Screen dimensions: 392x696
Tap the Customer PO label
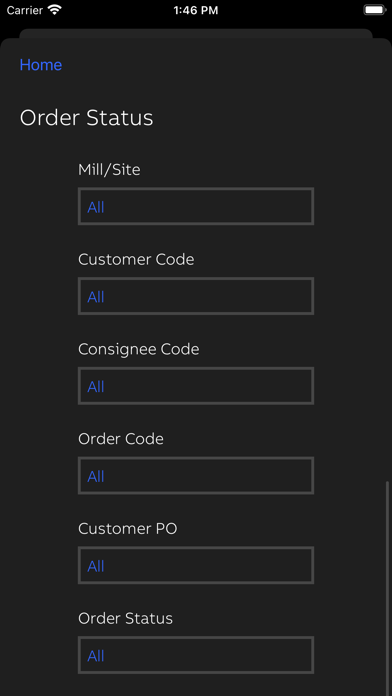pos(128,529)
